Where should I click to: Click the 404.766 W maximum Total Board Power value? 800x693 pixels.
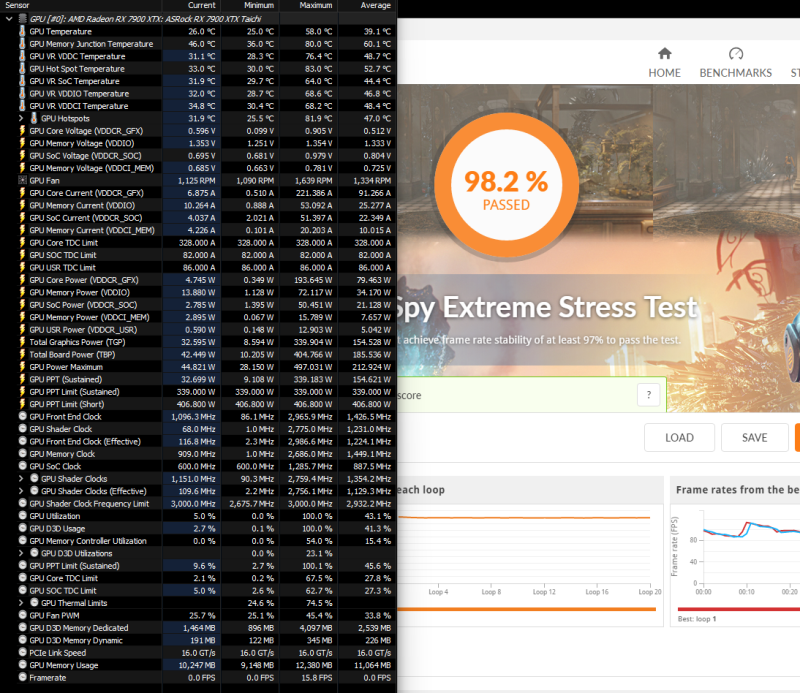point(313,355)
